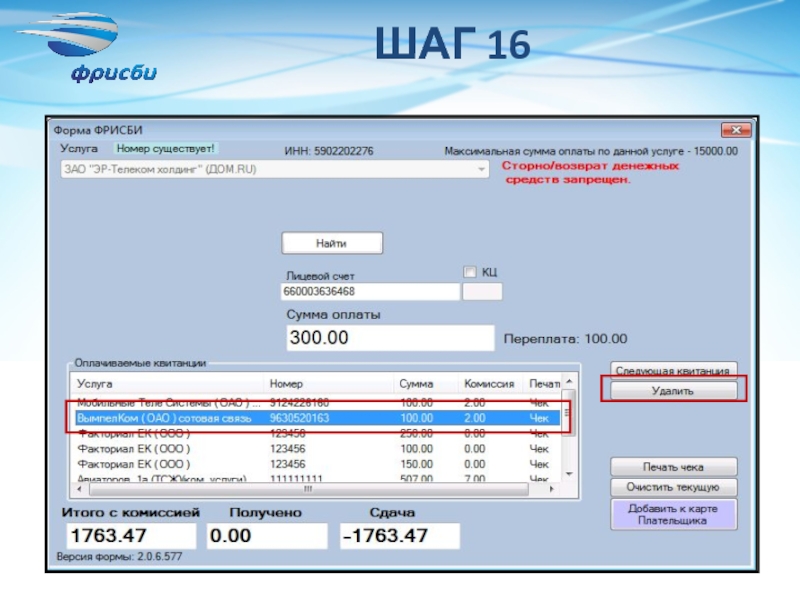Image resolution: width=800 pixels, height=600 pixels.
Task: Click Чек in the ВымпелКом row
Action: point(539,418)
